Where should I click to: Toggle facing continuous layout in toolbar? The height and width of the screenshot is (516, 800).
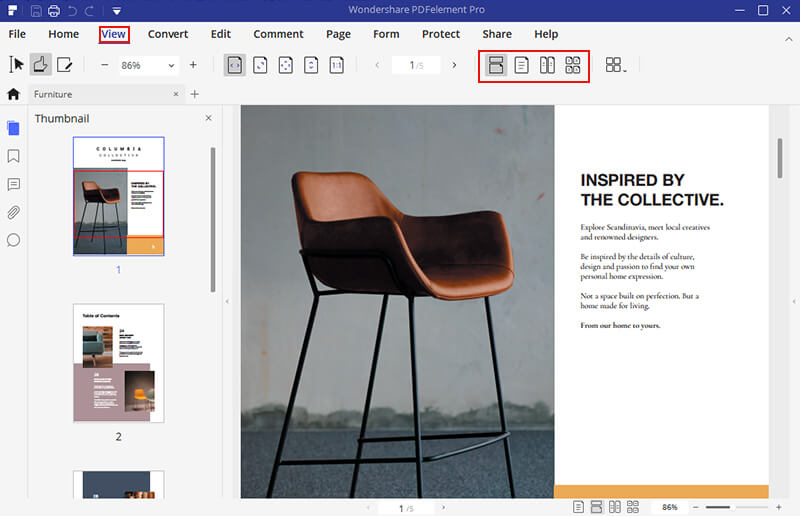point(573,65)
